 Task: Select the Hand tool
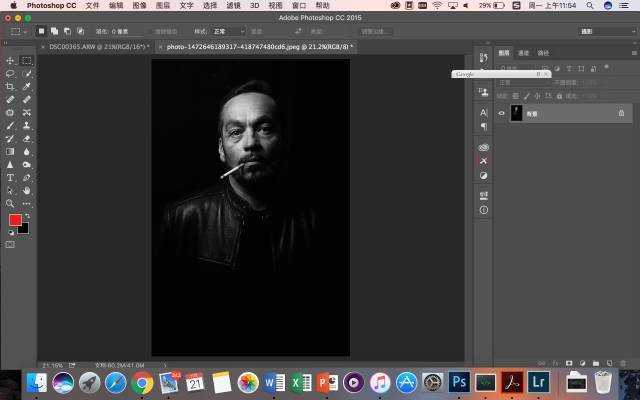click(x=26, y=190)
